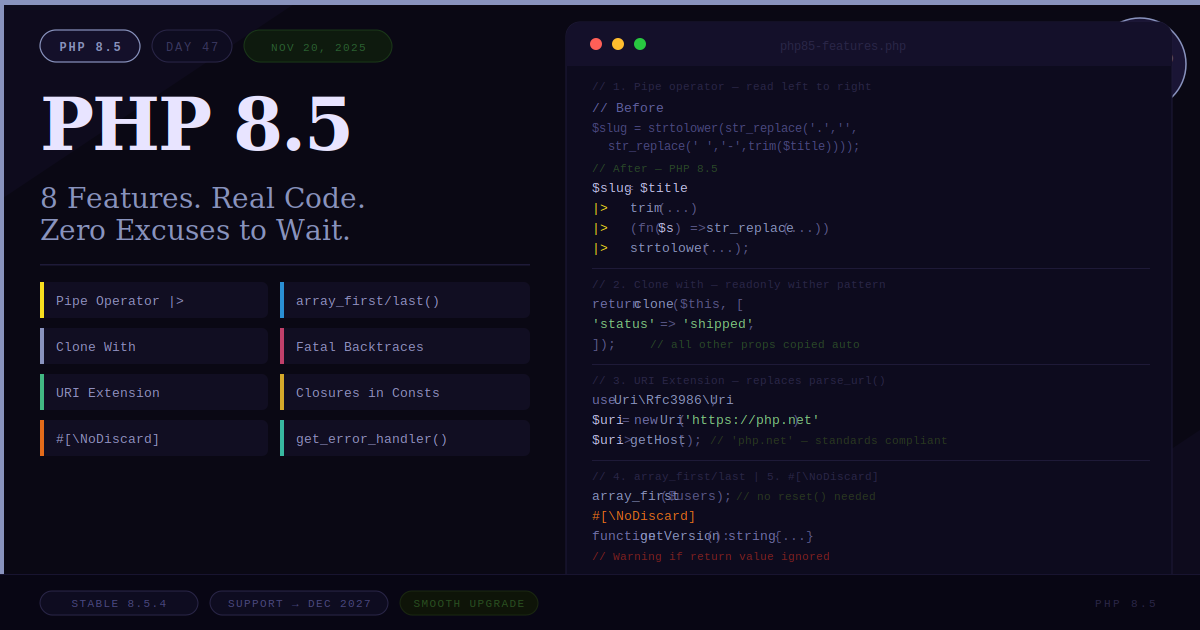Select the Pipe Operator |> feature entry
1200x630 pixels.
pyautogui.click(x=154, y=300)
